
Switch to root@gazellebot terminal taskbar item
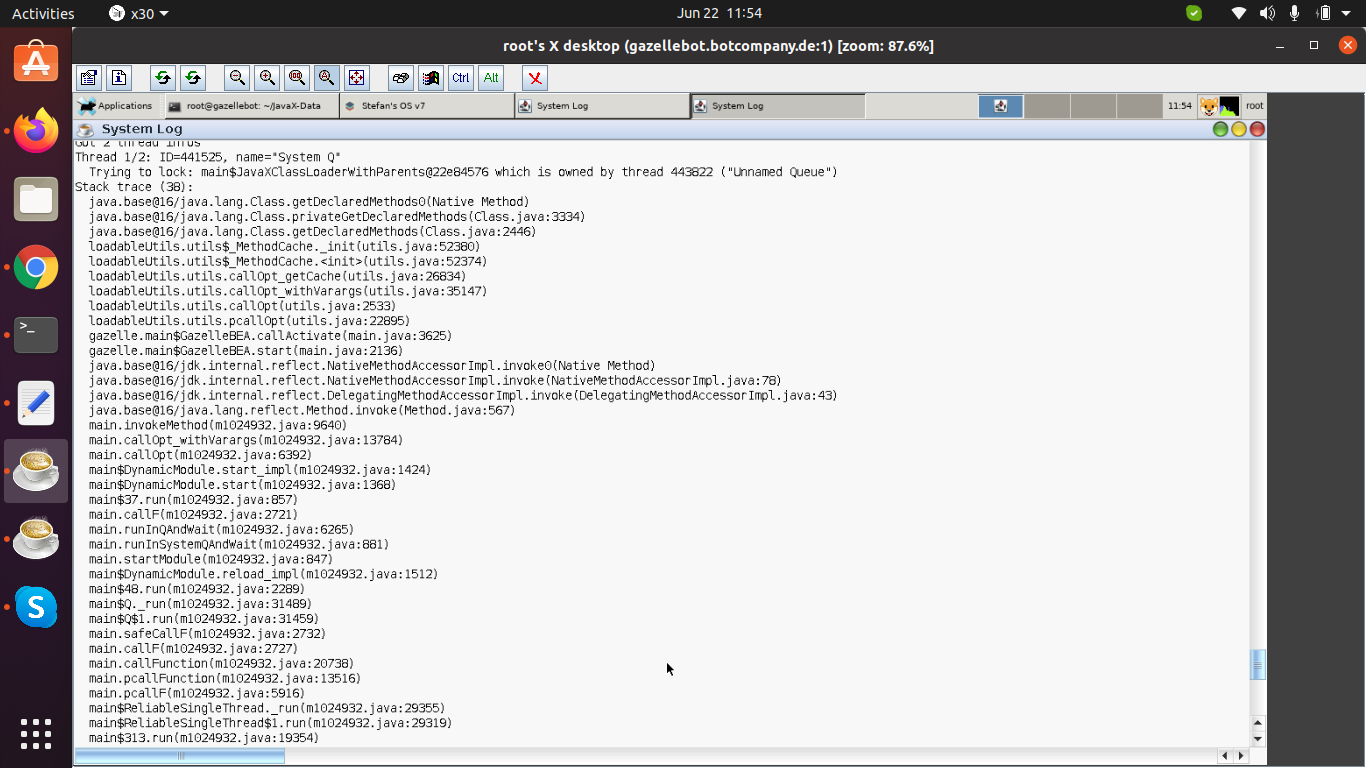pyautogui.click(x=252, y=106)
